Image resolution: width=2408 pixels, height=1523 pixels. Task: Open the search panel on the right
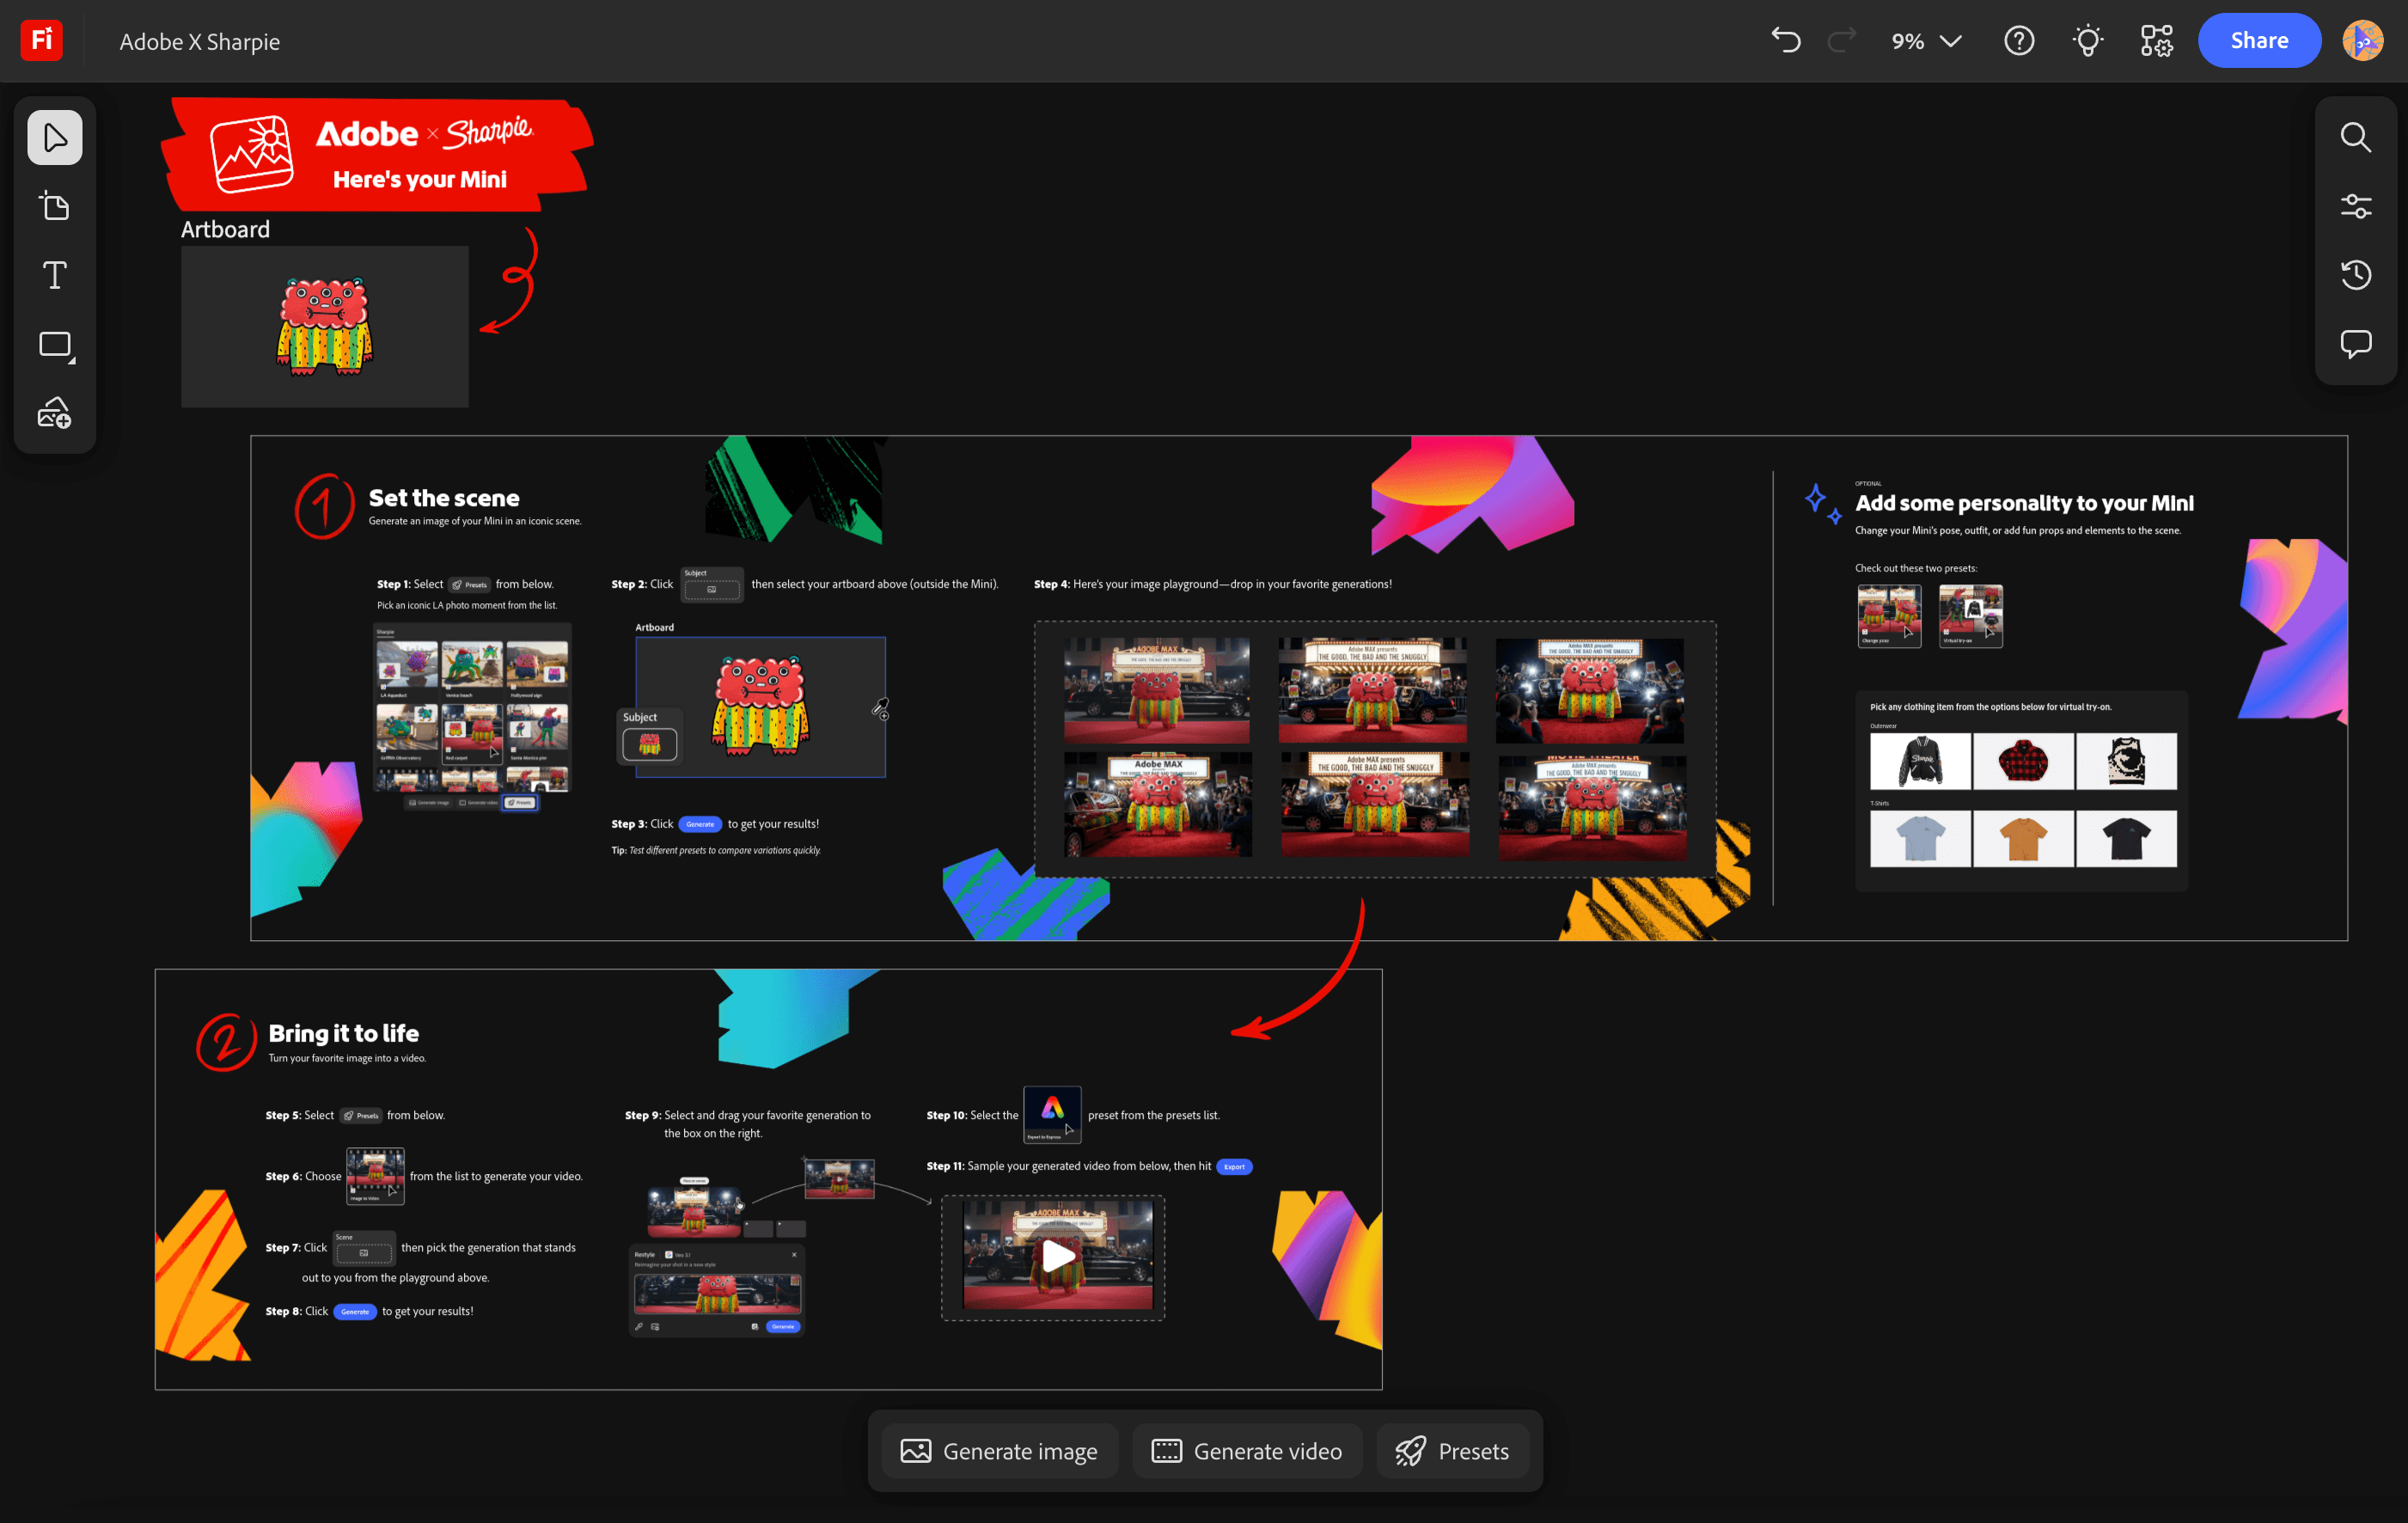(x=2355, y=138)
